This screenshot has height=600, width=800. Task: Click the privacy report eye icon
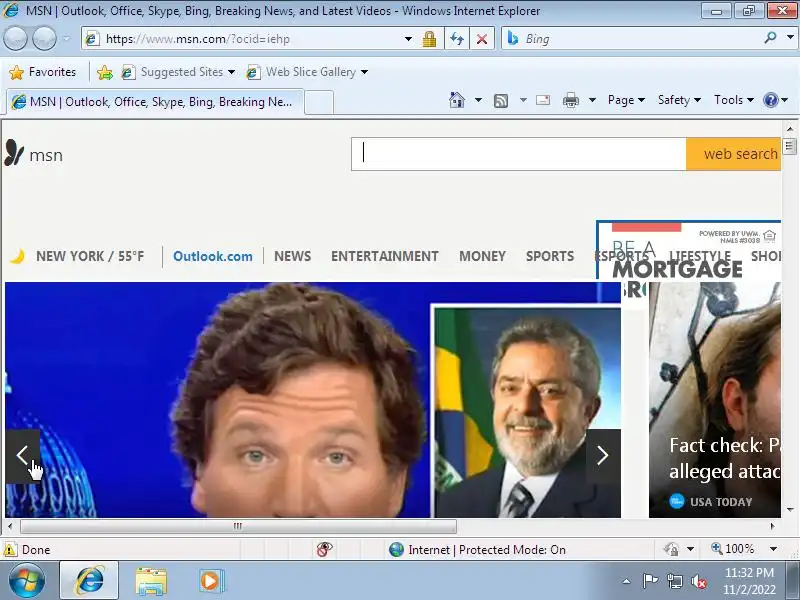[x=324, y=549]
